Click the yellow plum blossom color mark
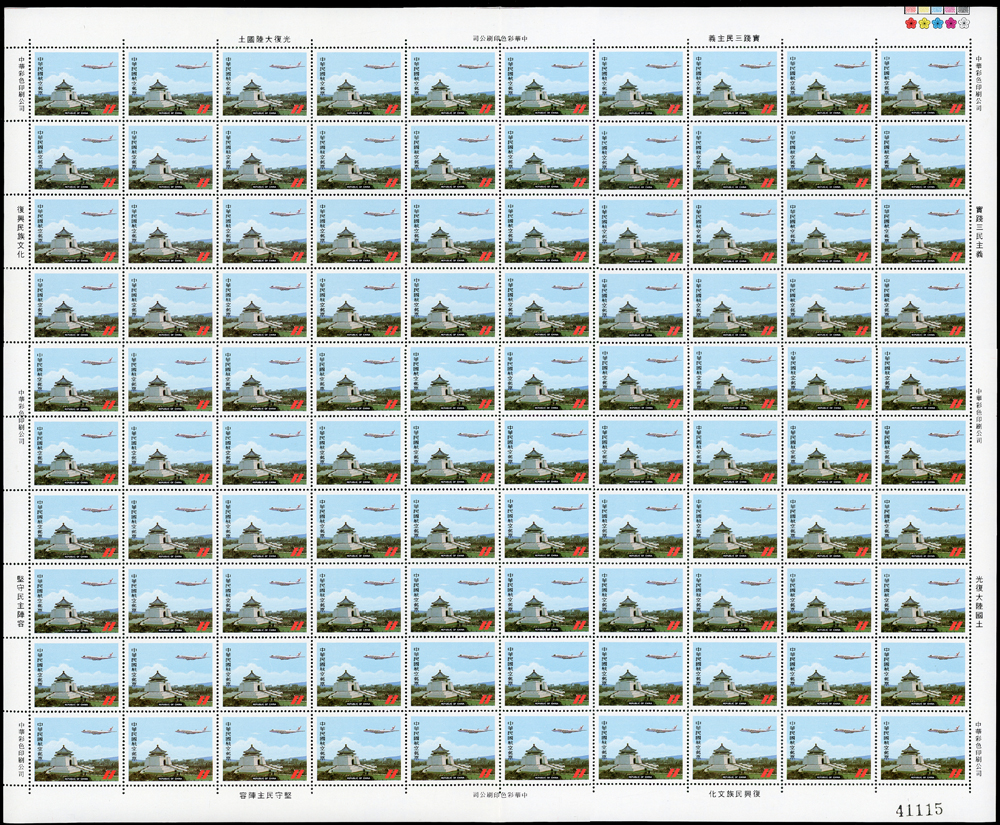 coord(925,23)
